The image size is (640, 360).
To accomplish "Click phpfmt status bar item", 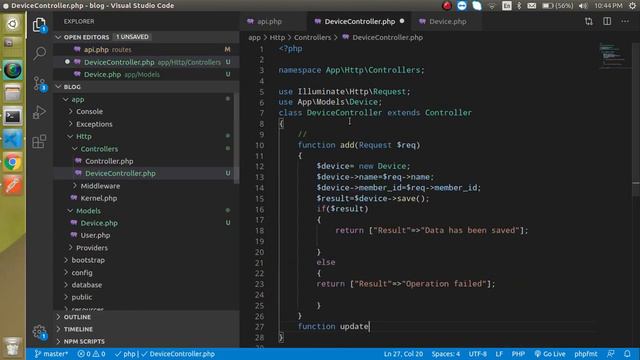I will click(585, 354).
